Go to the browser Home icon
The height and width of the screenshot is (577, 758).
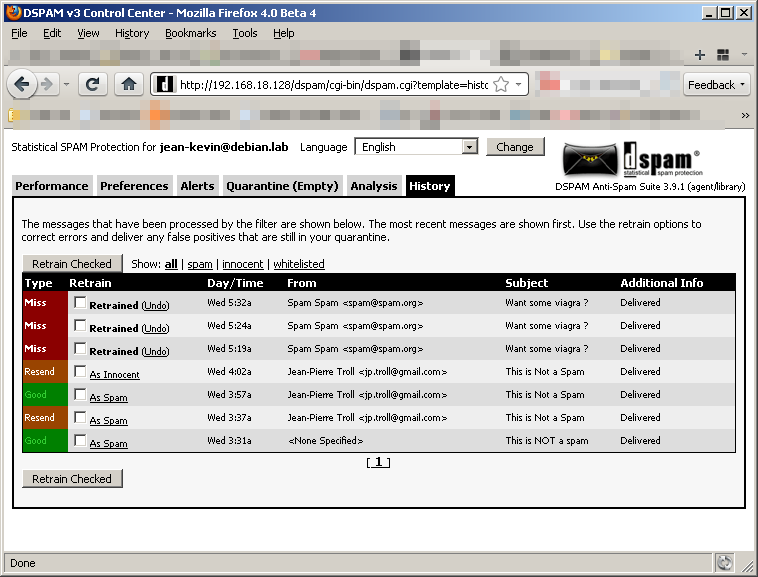pos(129,85)
